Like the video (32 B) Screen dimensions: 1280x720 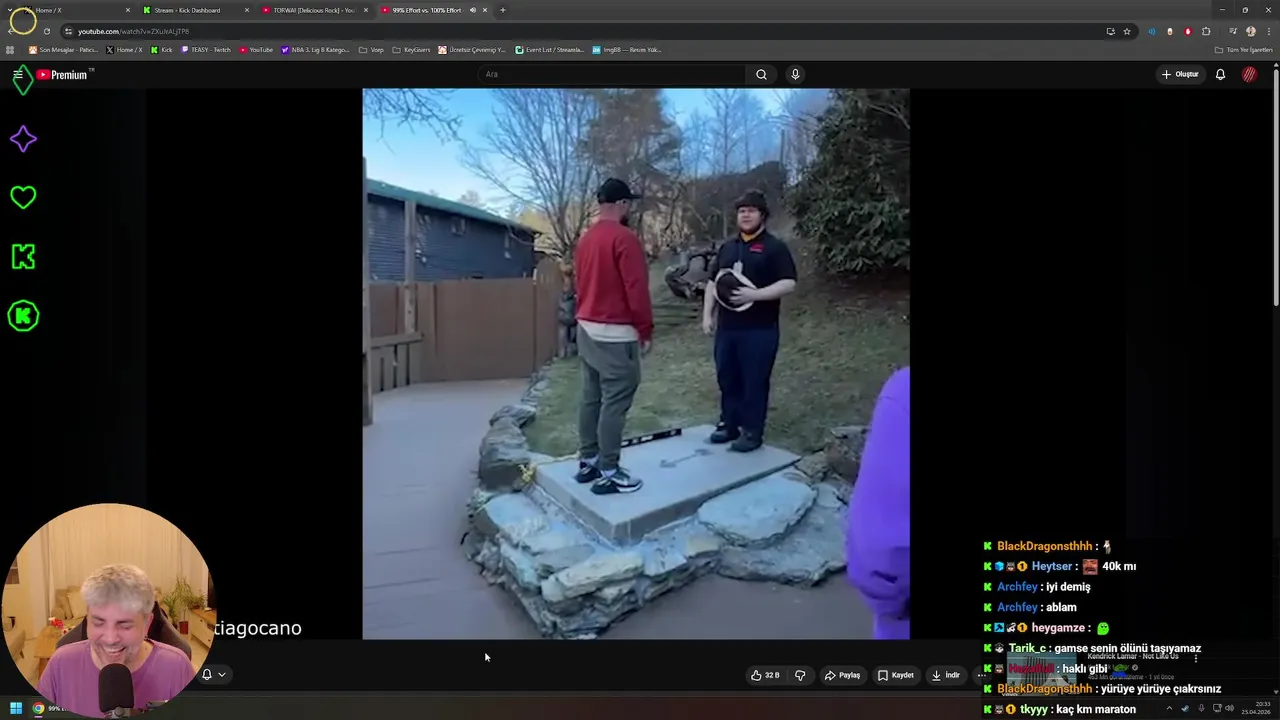coord(765,675)
